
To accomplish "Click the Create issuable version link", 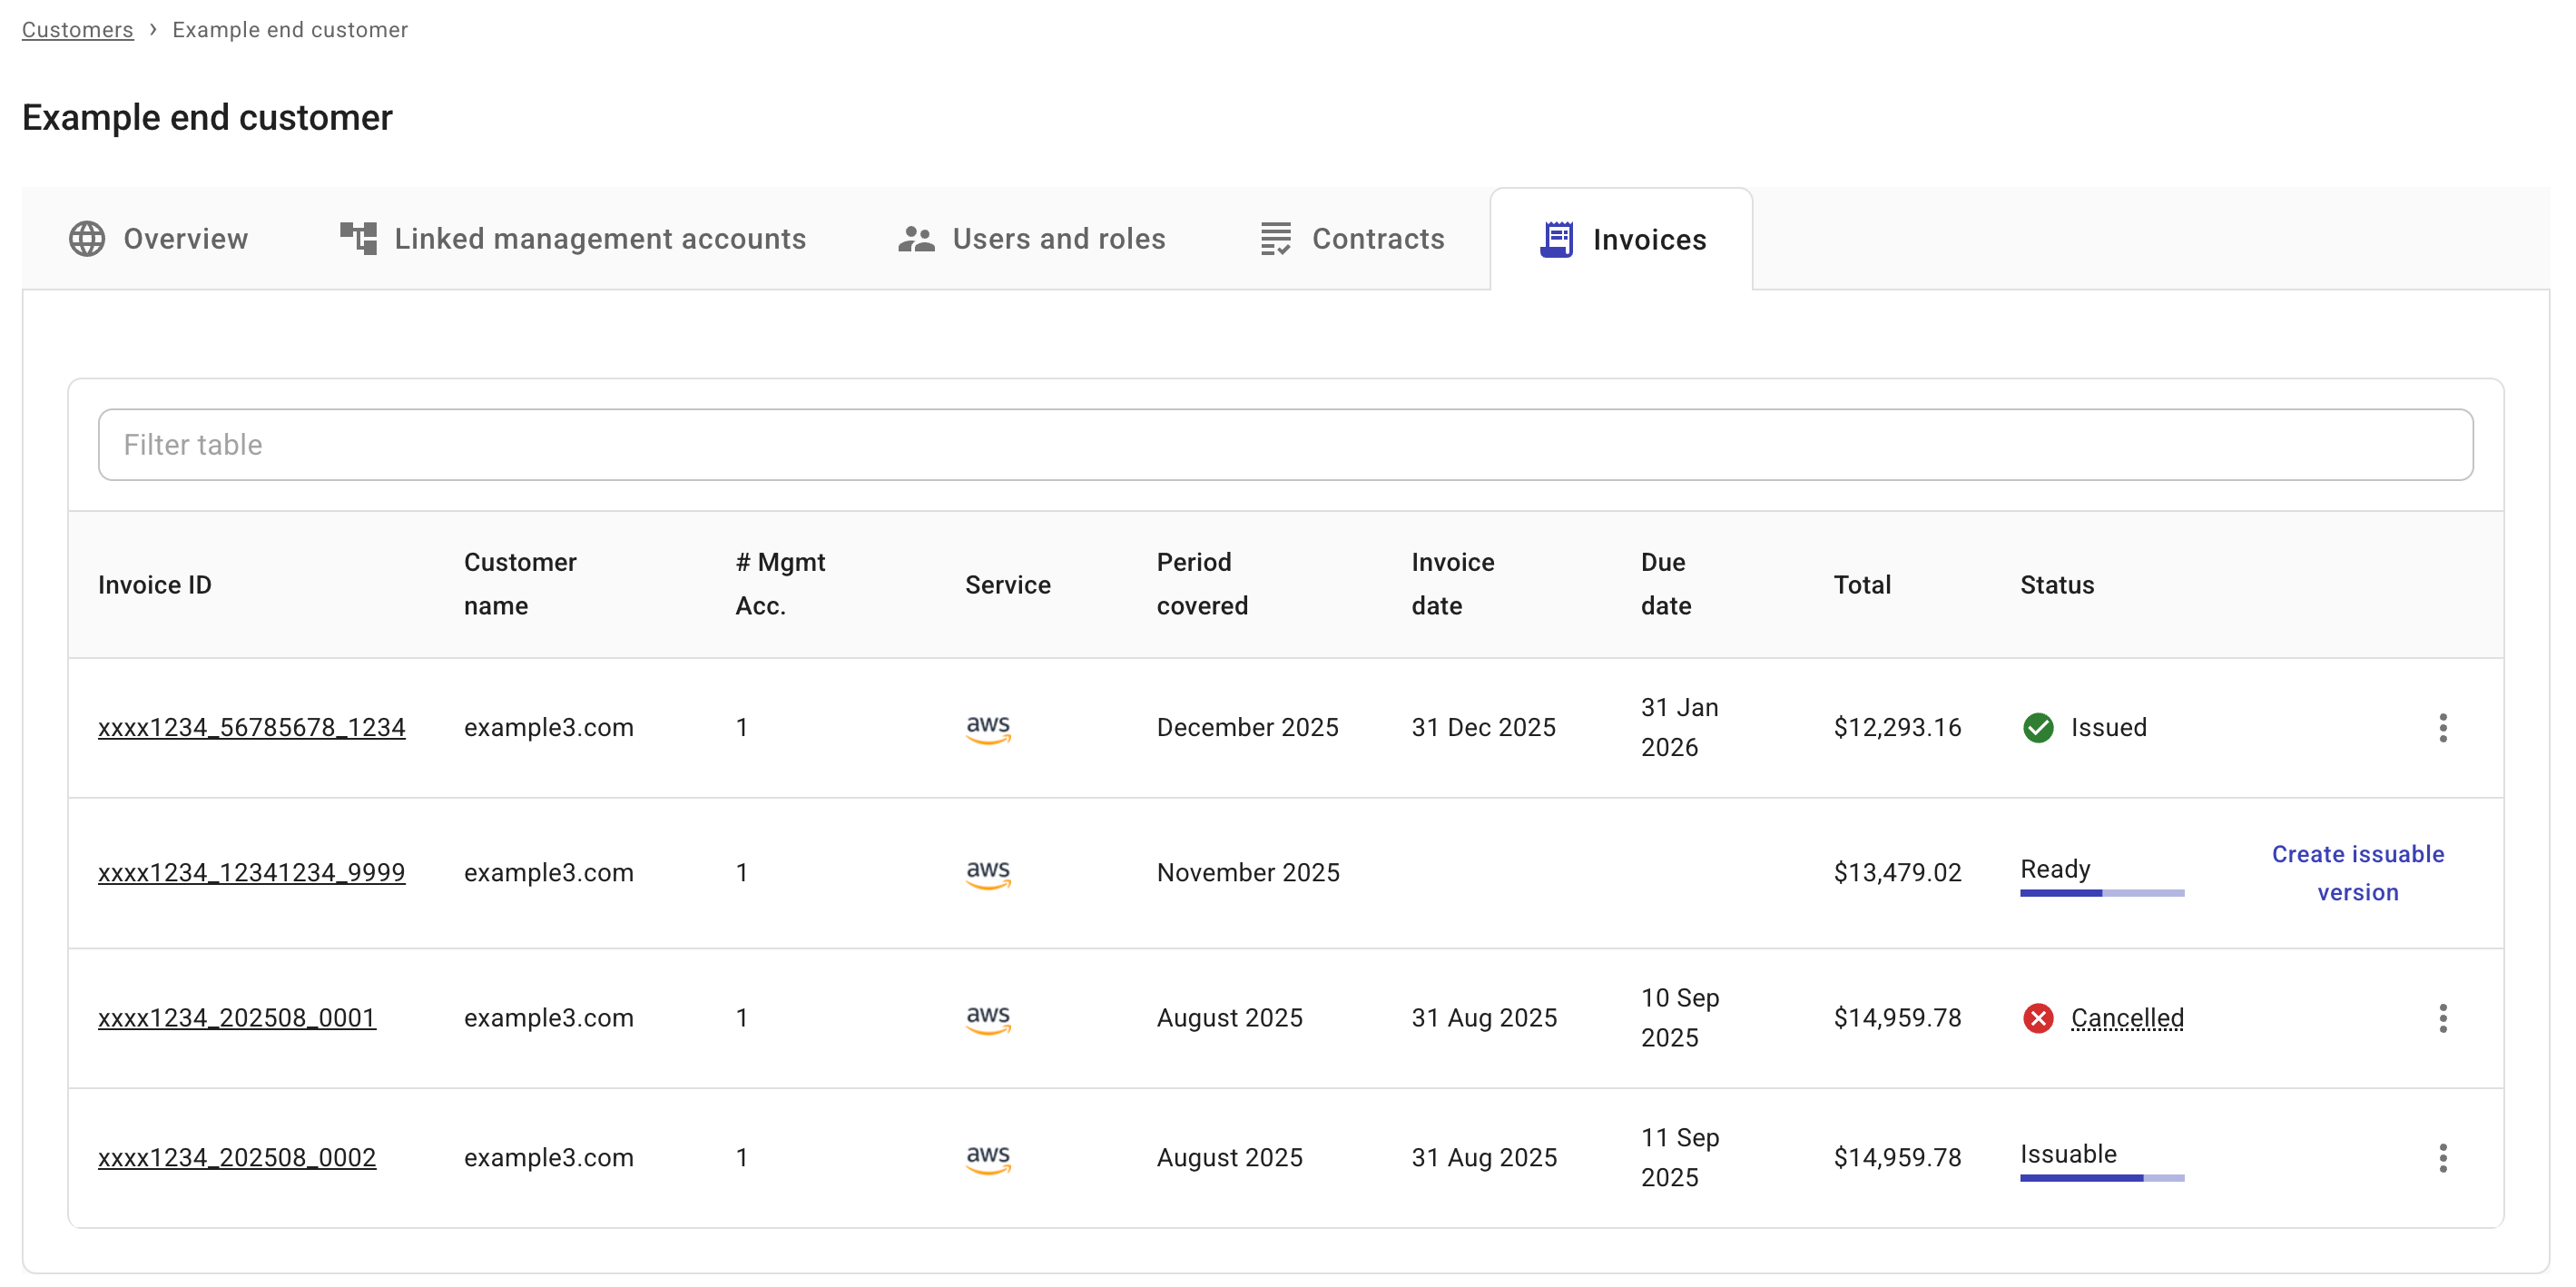I will point(2357,872).
